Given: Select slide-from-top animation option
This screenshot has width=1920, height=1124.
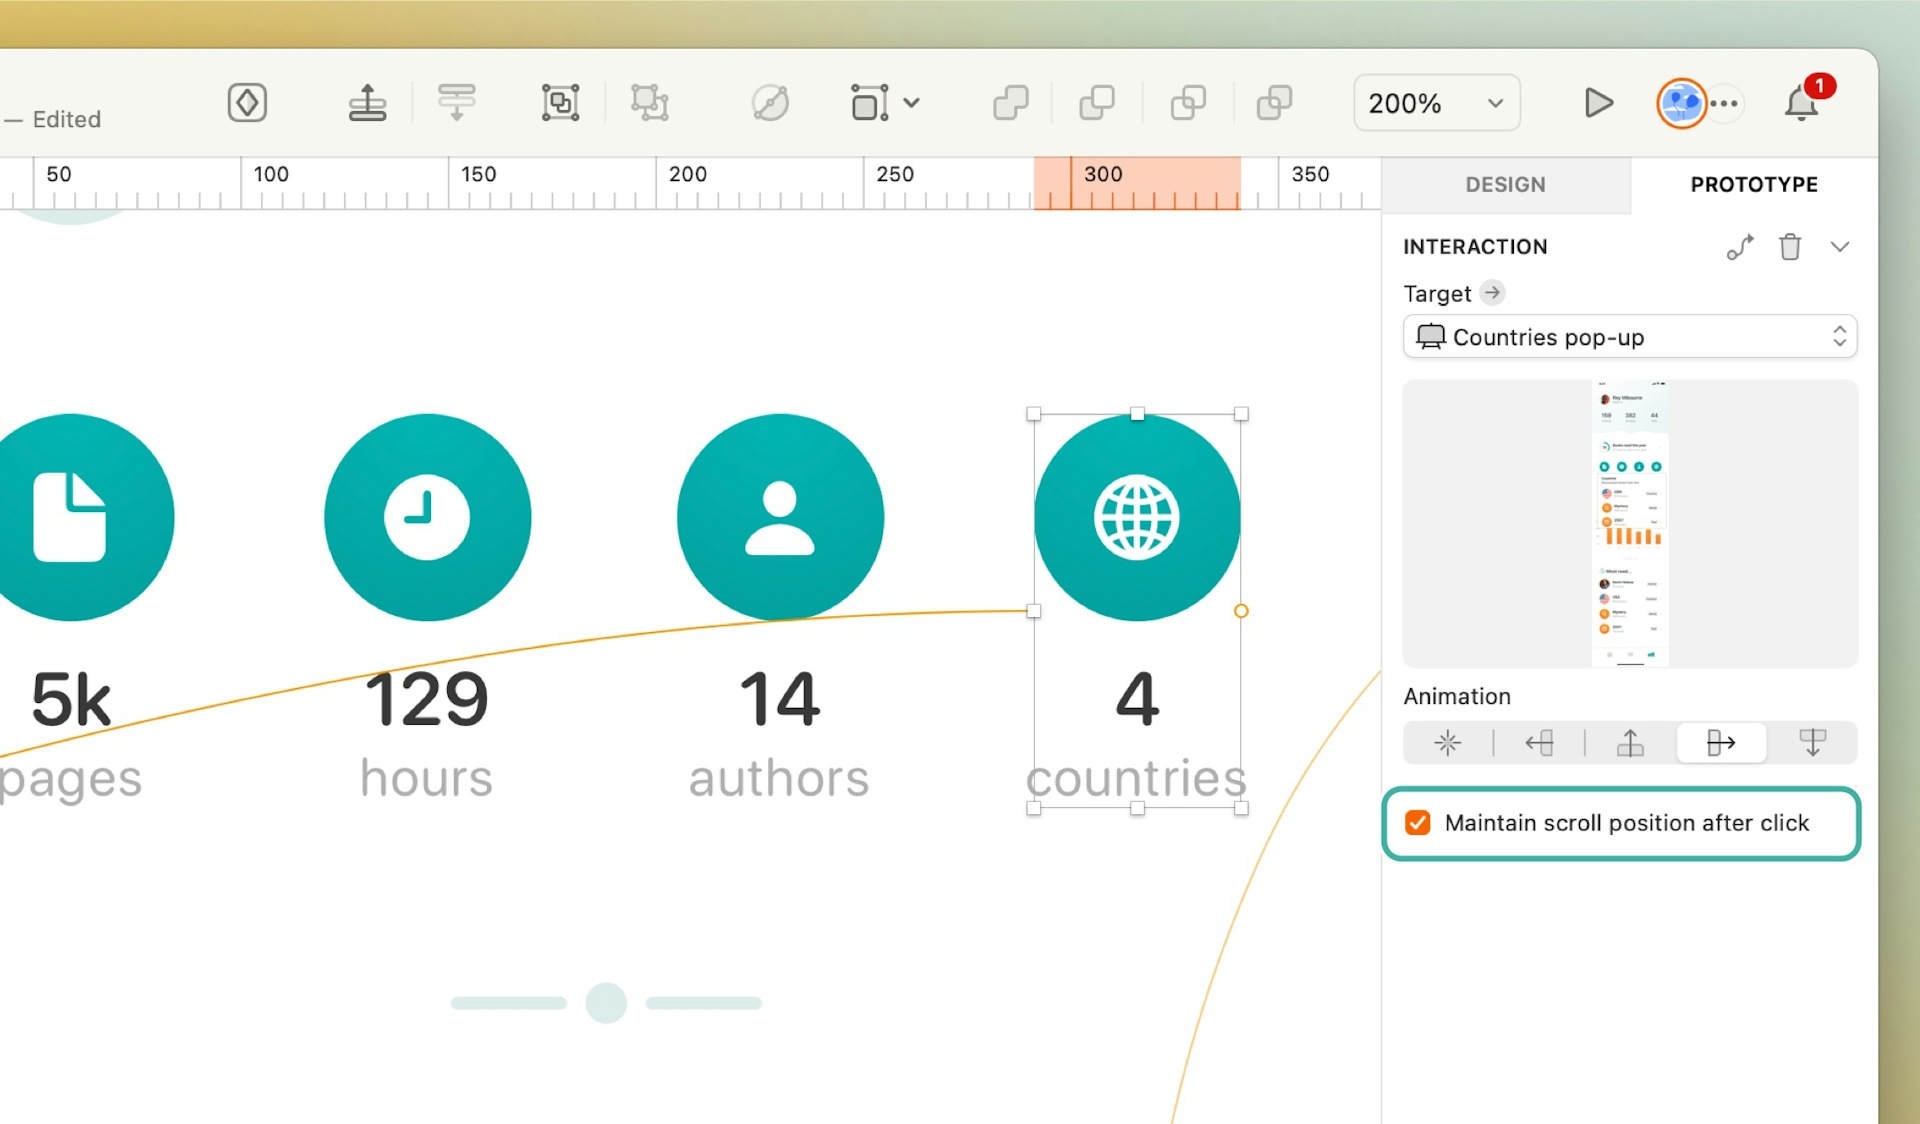Looking at the screenshot, I should click(1812, 743).
